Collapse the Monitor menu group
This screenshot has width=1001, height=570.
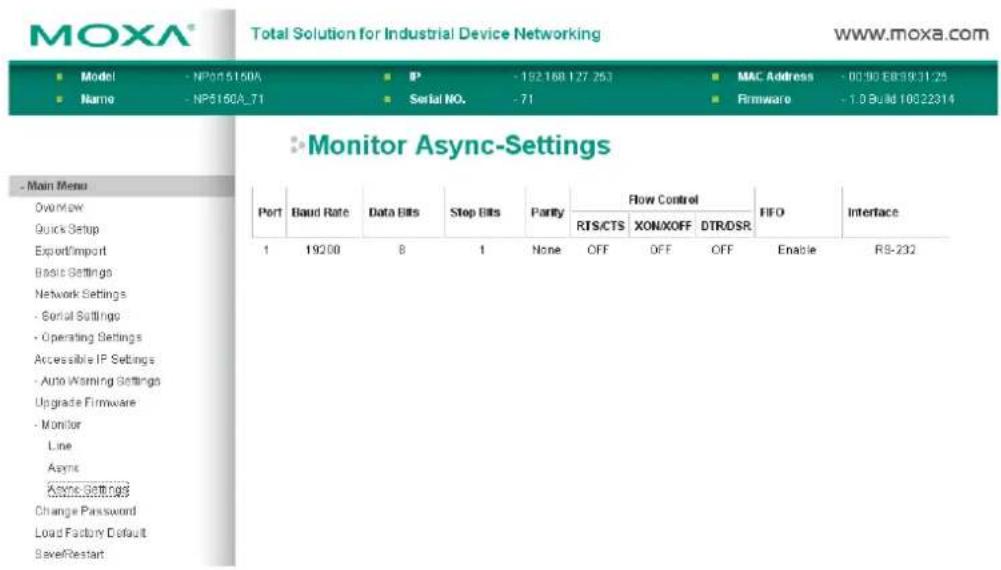click(x=59, y=424)
